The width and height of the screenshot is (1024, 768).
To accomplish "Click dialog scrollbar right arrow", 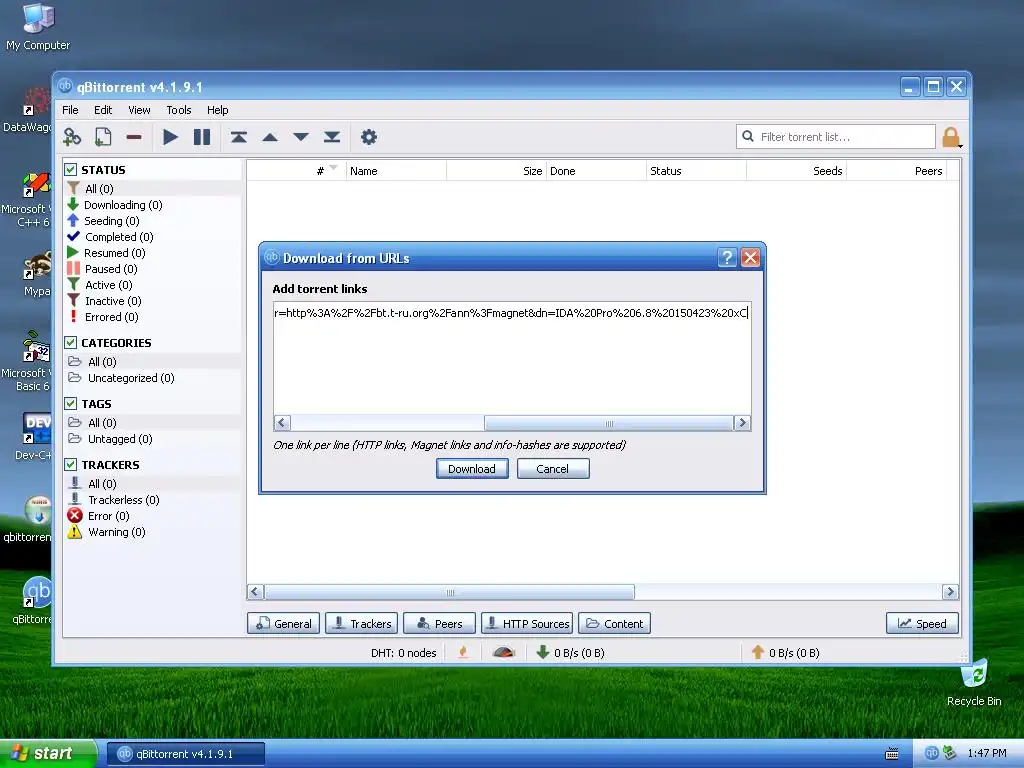I will [742, 423].
